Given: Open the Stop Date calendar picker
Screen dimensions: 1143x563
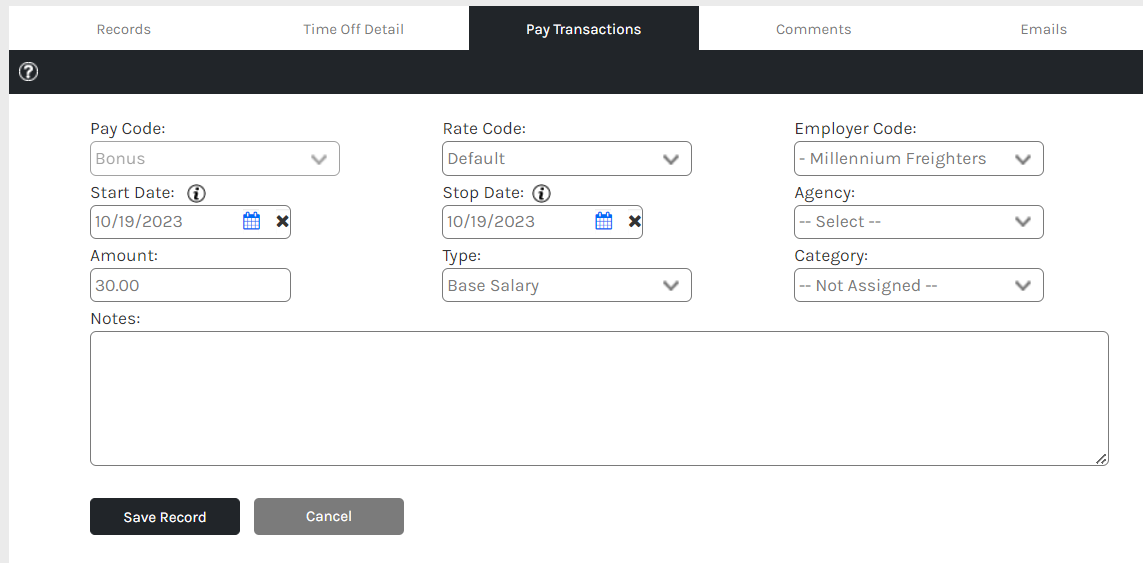Looking at the screenshot, I should [604, 222].
